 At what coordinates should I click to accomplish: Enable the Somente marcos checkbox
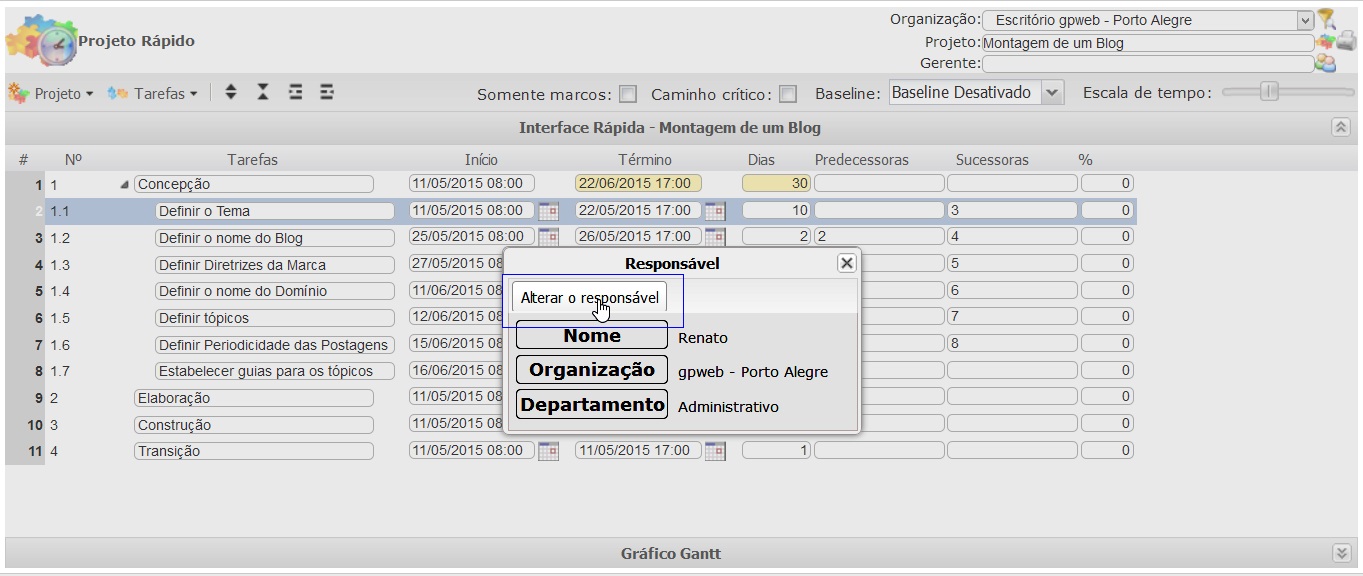coord(628,94)
